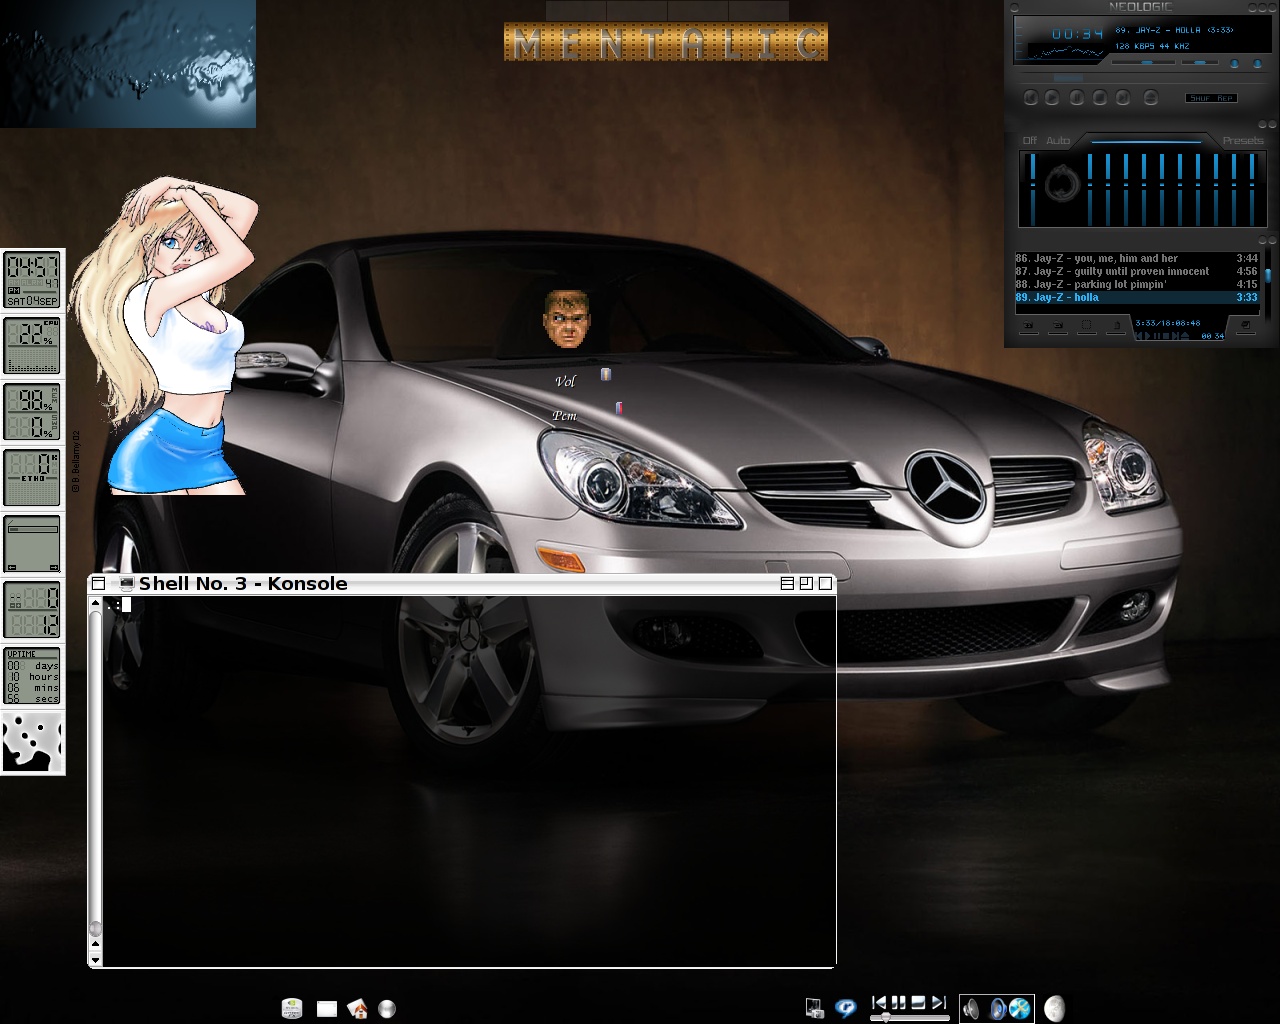Select track 86 you, me, him and her
This screenshot has height=1024, width=1280.
pyautogui.click(x=1138, y=258)
